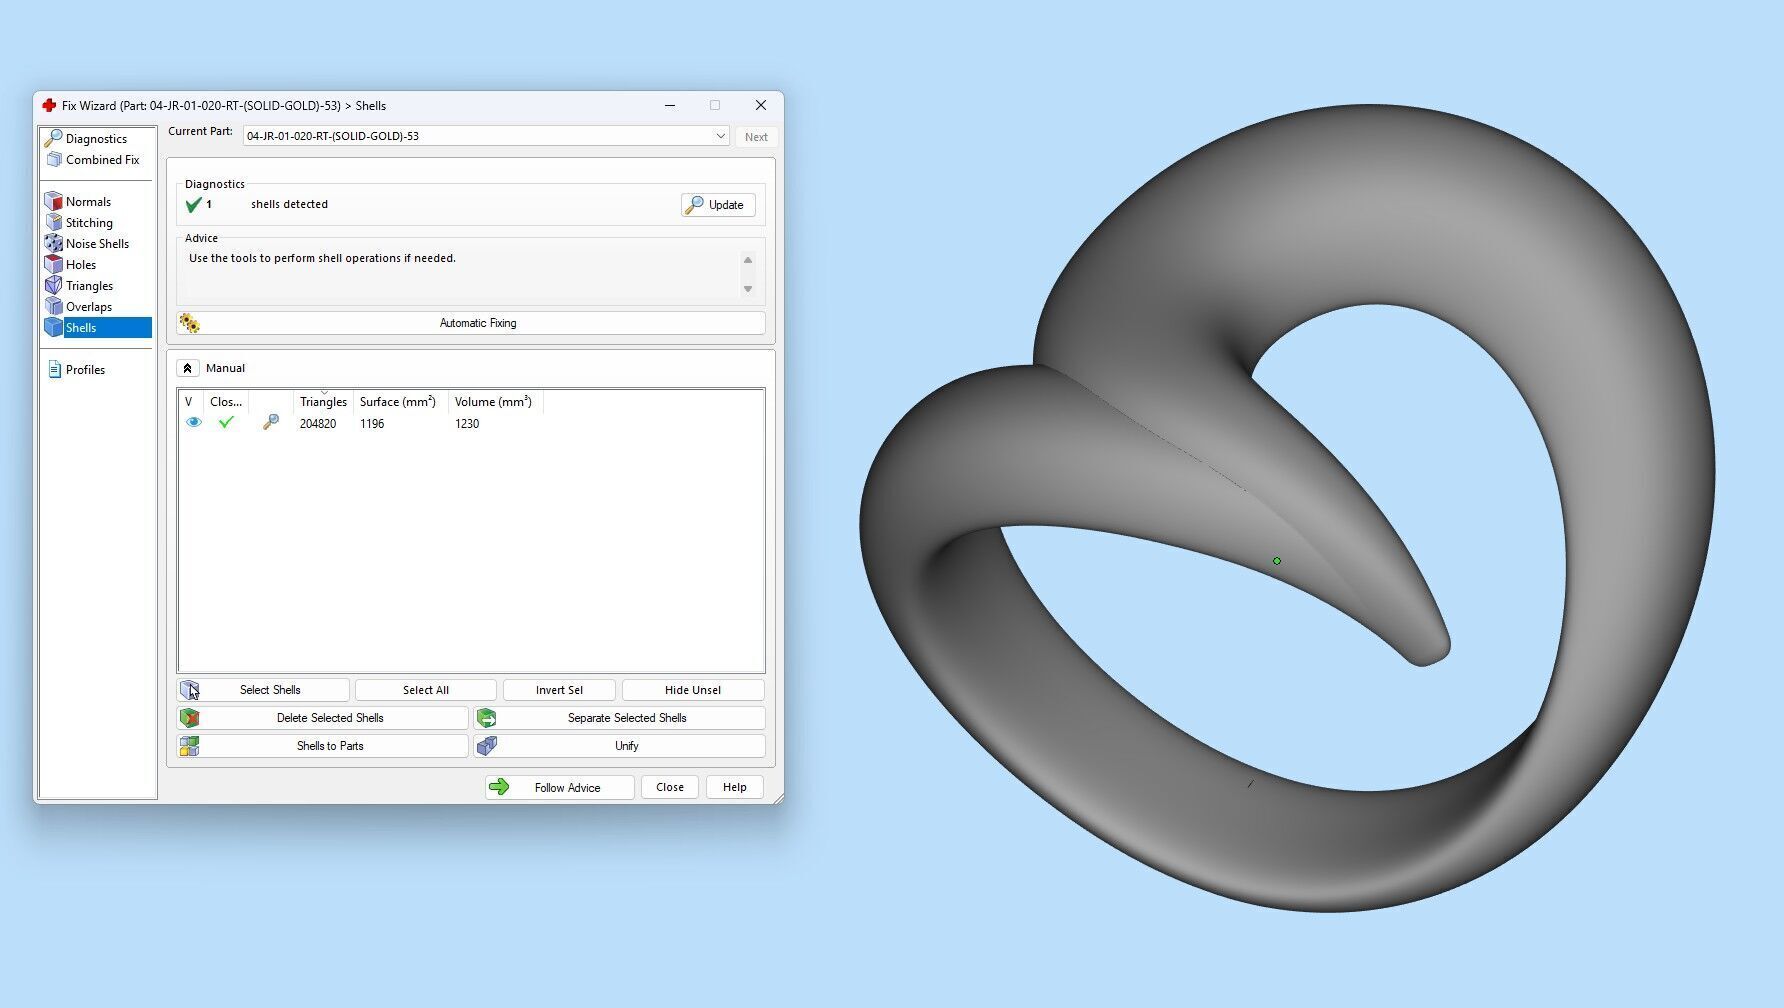Go to Diagnostics page

[x=96, y=139]
